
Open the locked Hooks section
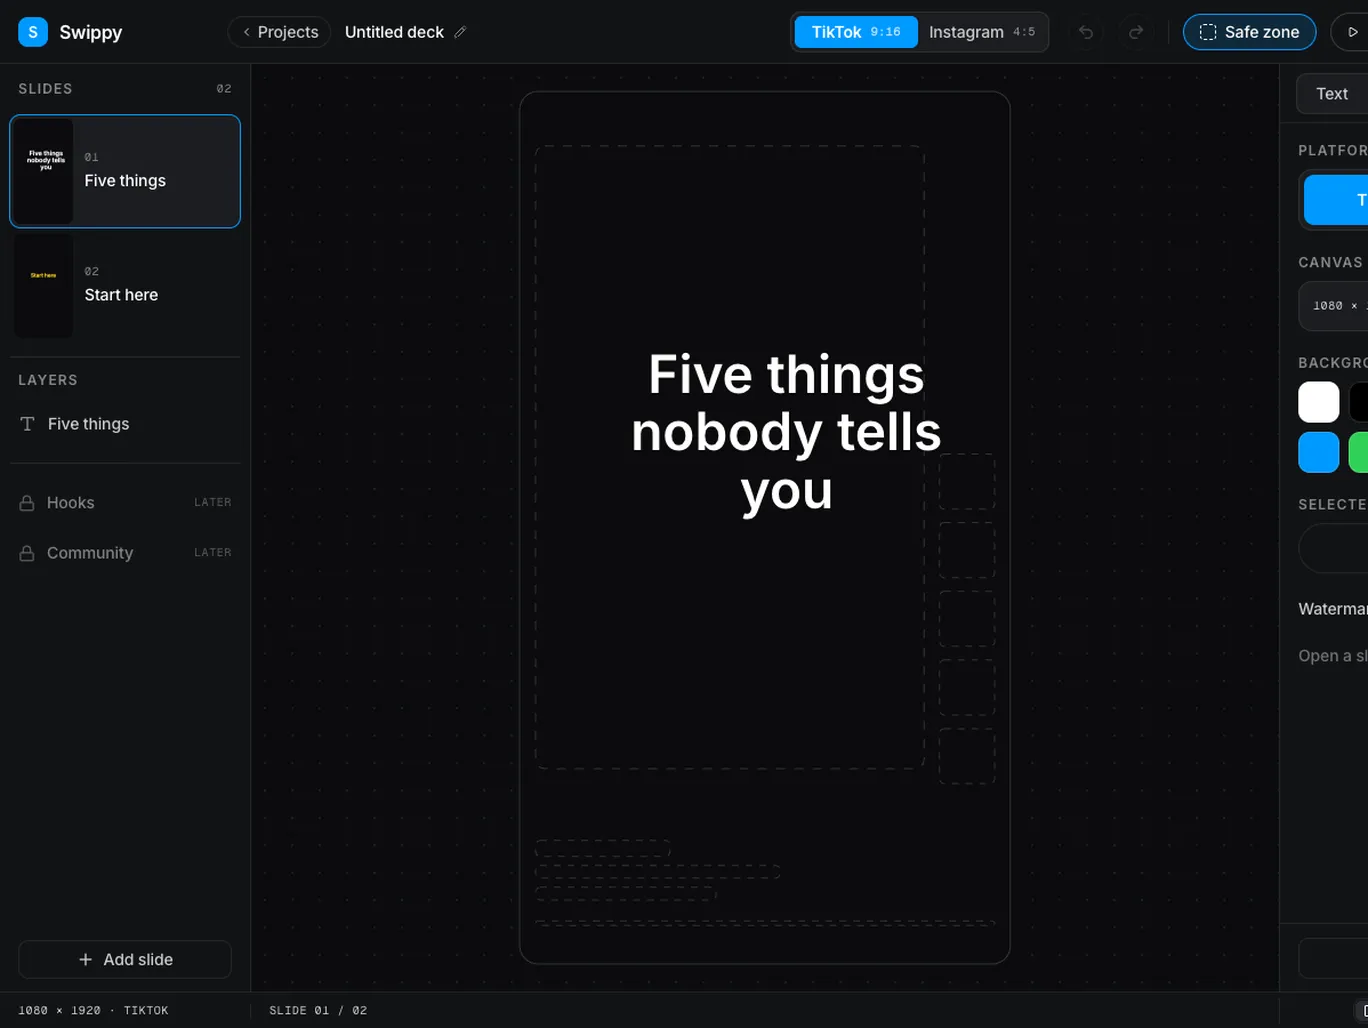tap(125, 503)
